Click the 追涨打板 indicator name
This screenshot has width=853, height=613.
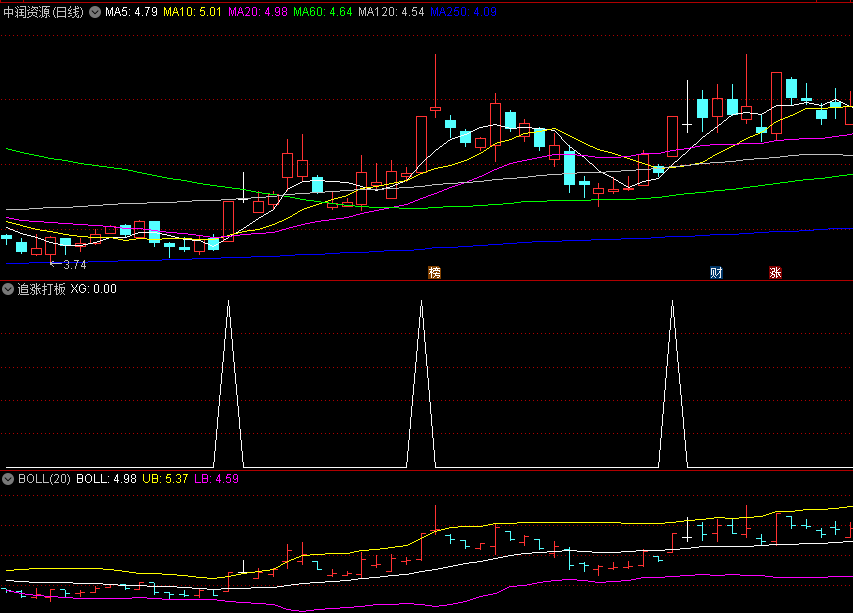(x=41, y=289)
